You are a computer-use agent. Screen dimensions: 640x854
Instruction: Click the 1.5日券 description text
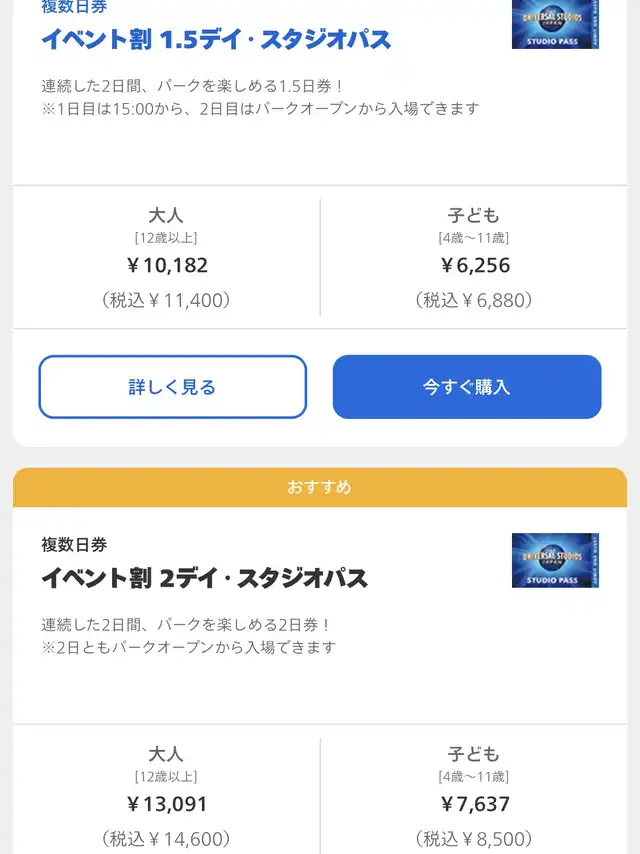(192, 86)
